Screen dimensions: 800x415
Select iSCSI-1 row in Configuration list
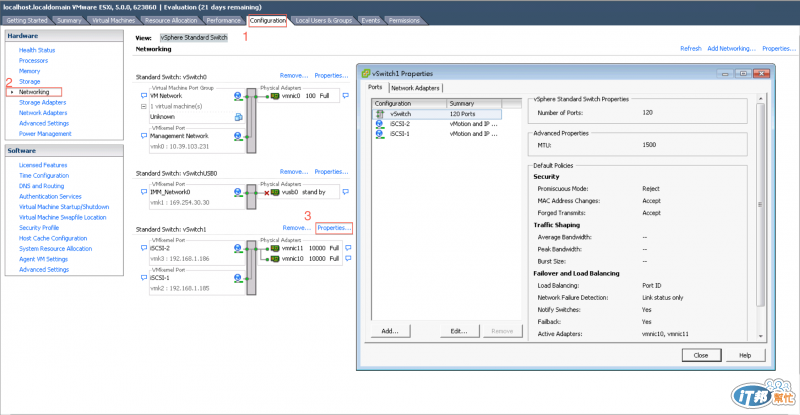pos(437,134)
